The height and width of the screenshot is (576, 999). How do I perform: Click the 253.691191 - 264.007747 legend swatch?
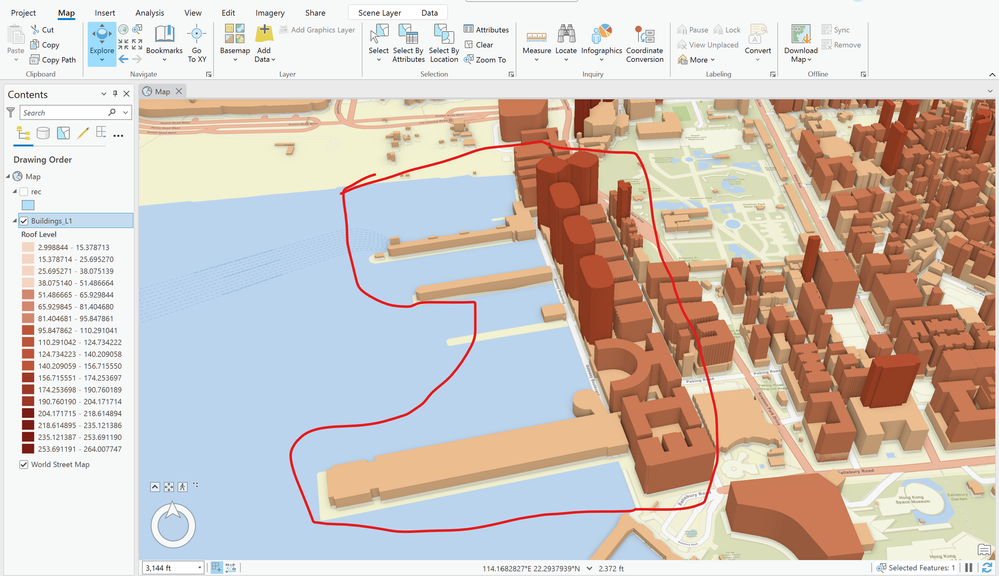coord(28,449)
